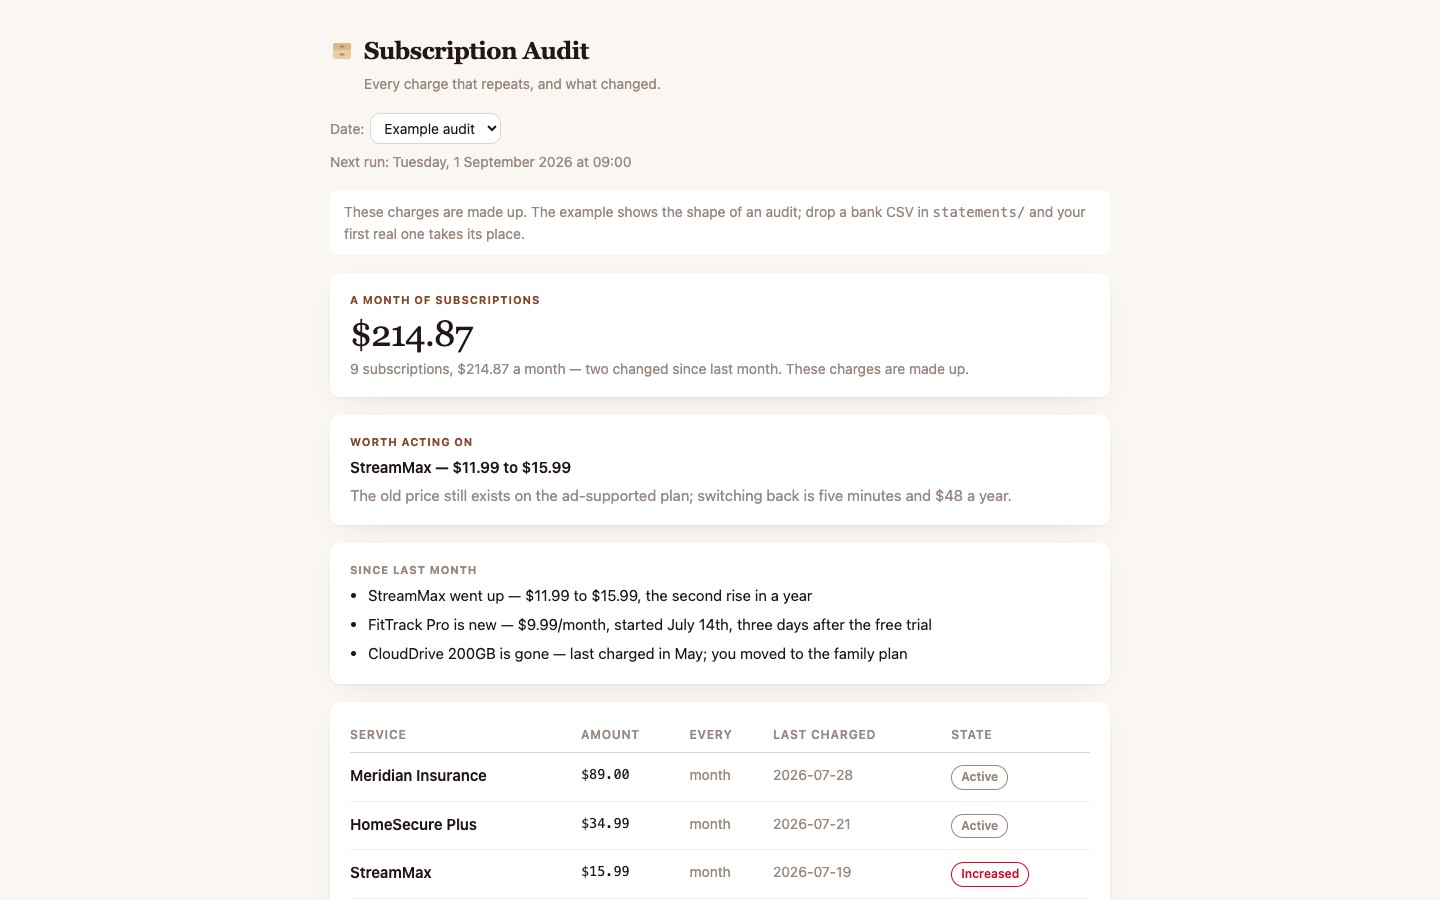The image size is (1440, 900).
Task: Click the Service column header
Action: click(x=378, y=735)
